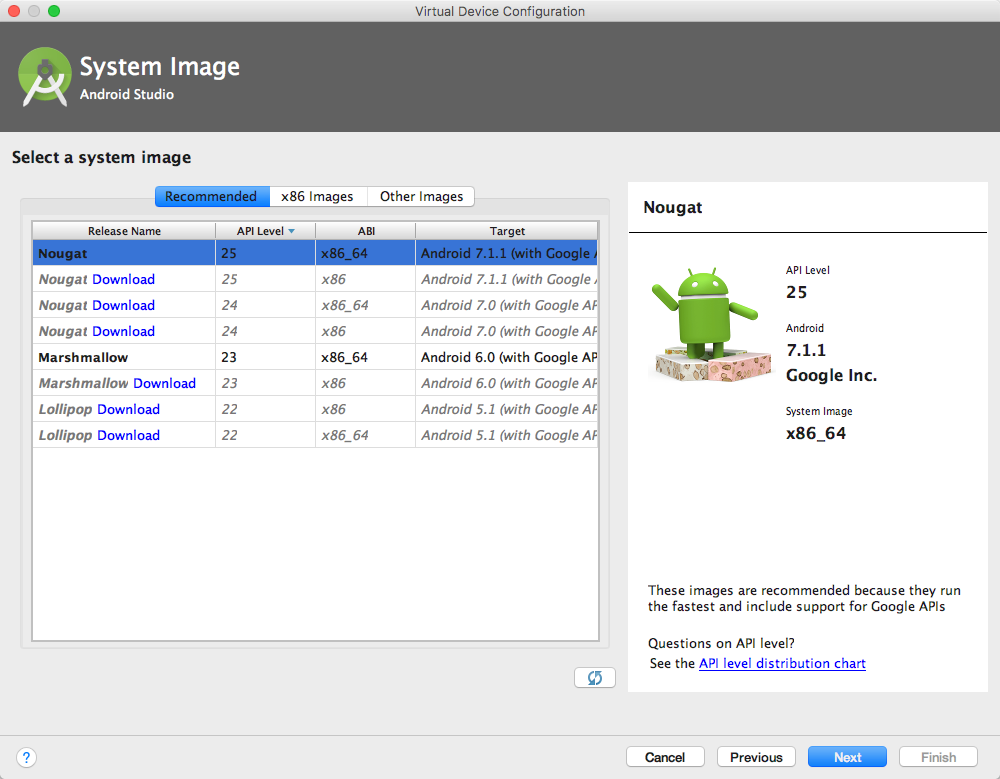Open the help question mark icon
Screen dimensions: 1000x779
(x=26, y=757)
